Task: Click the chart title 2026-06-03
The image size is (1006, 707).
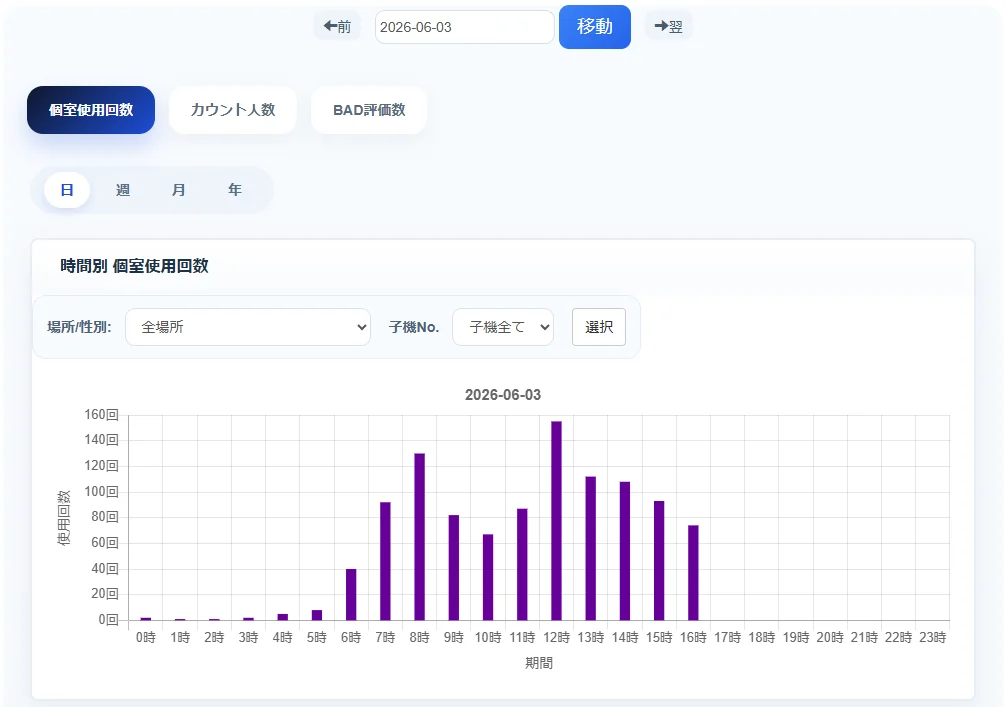Action: click(x=503, y=395)
